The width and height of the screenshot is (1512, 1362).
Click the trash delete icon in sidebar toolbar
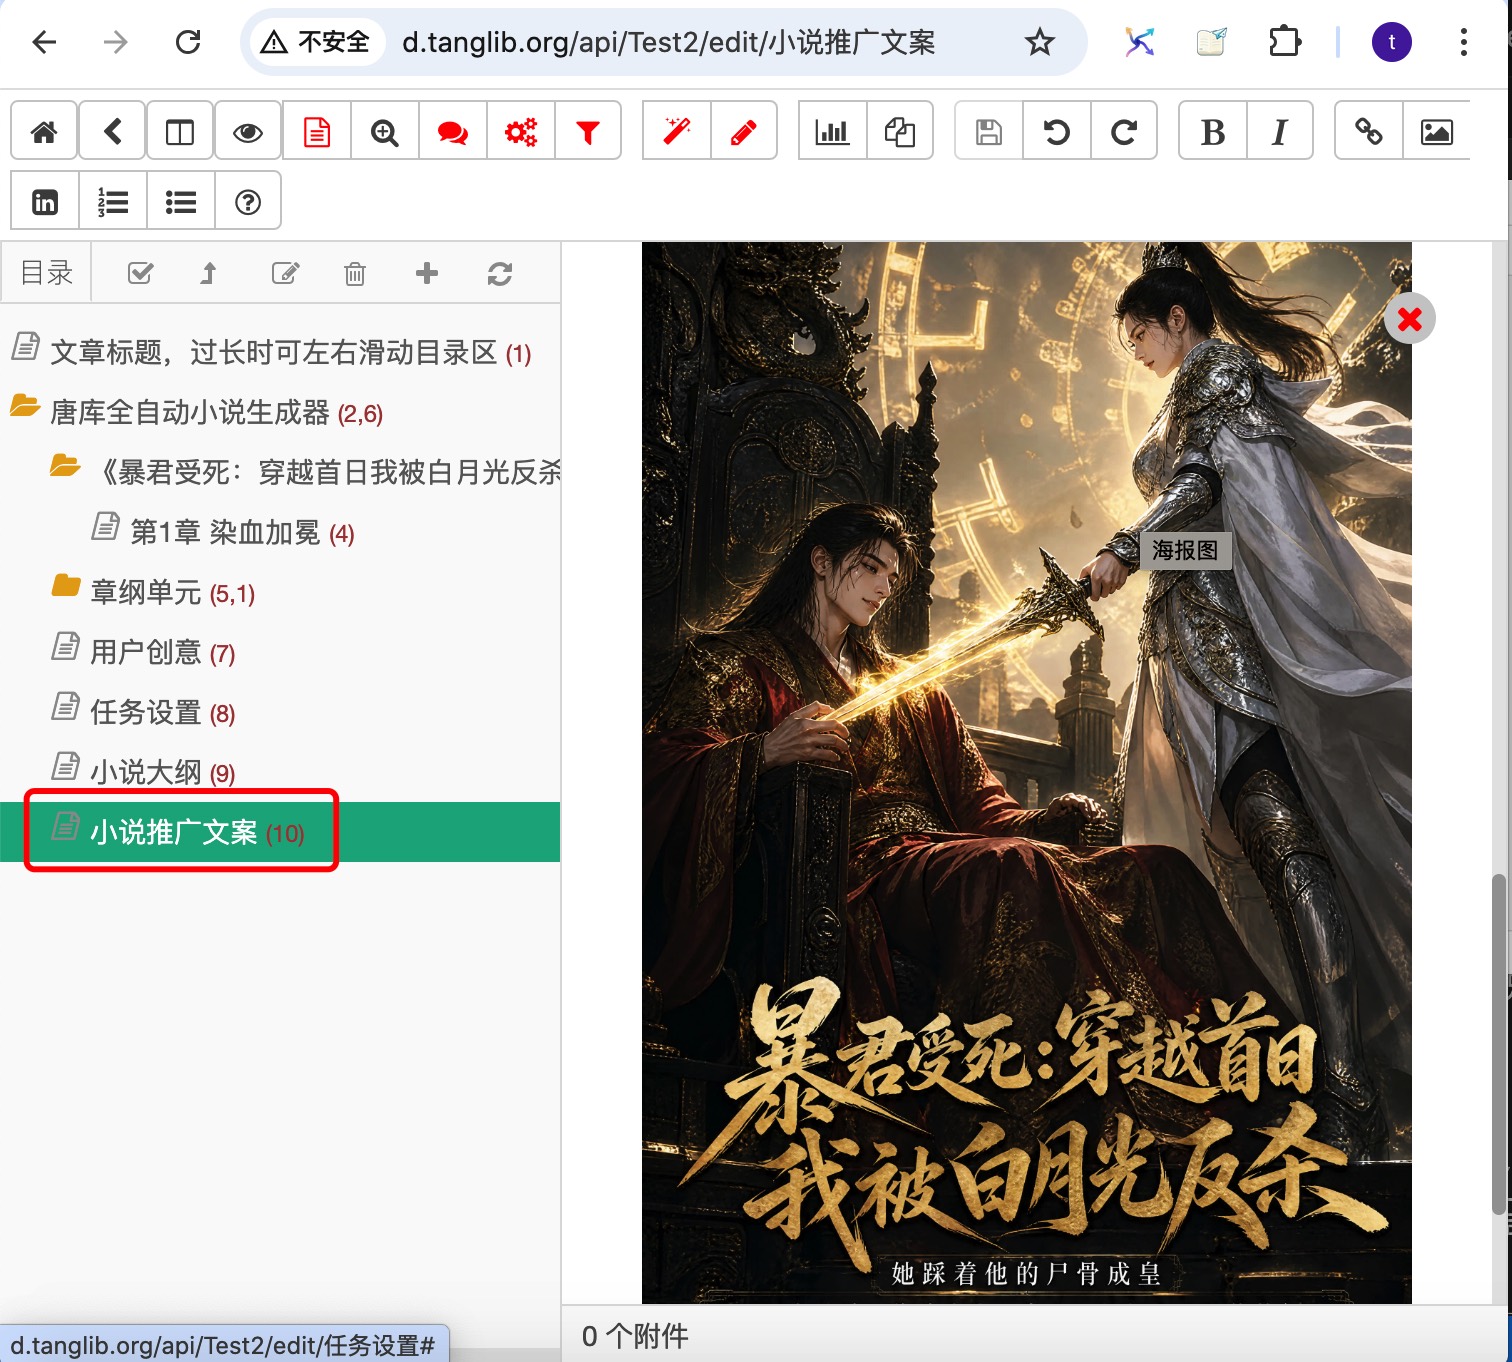[355, 273]
